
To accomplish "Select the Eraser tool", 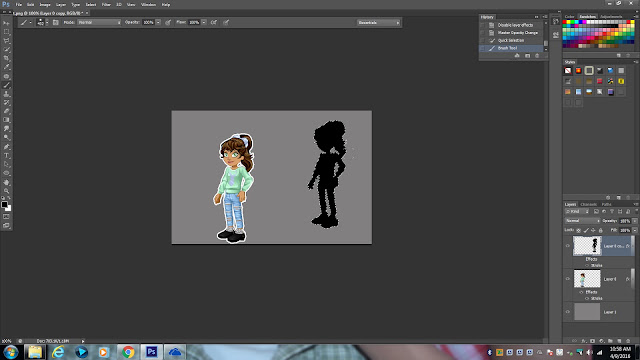I will tap(7, 111).
